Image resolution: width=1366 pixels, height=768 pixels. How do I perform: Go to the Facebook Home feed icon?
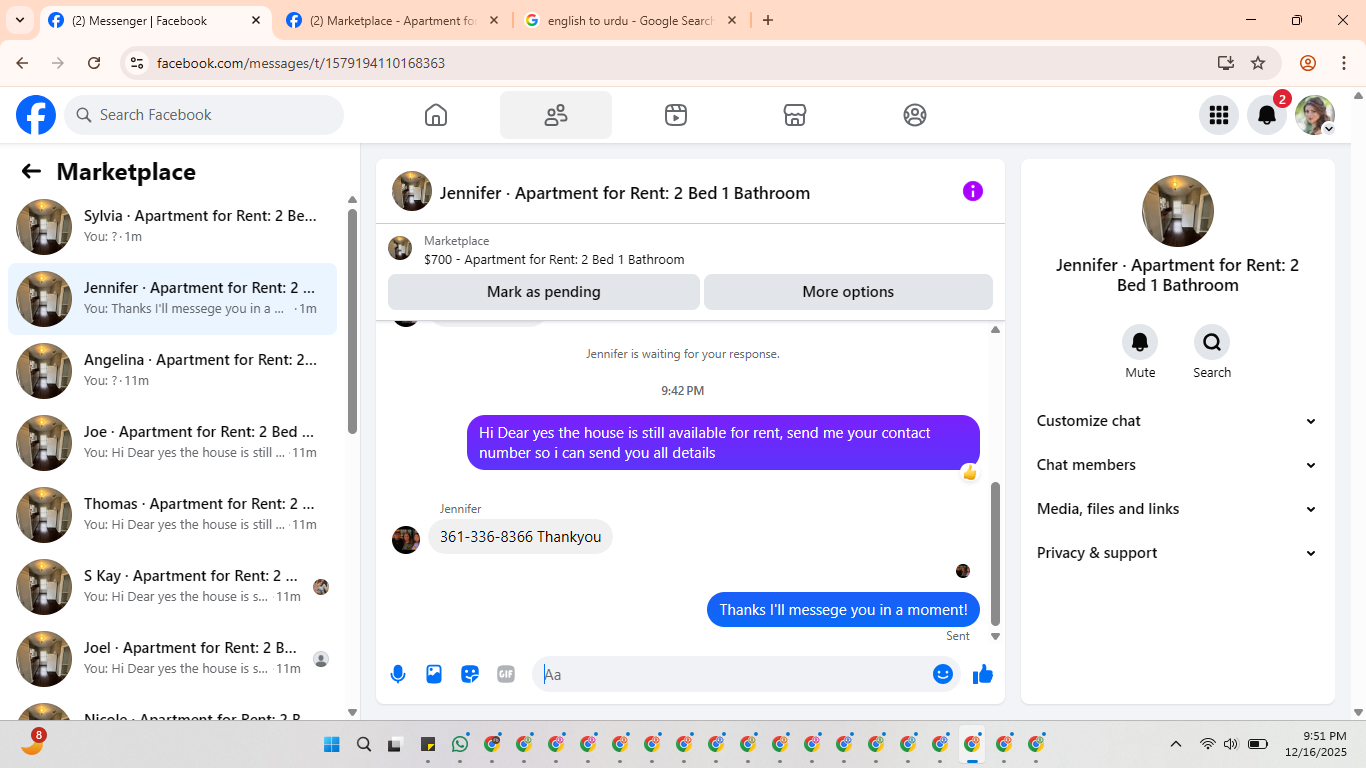(436, 115)
